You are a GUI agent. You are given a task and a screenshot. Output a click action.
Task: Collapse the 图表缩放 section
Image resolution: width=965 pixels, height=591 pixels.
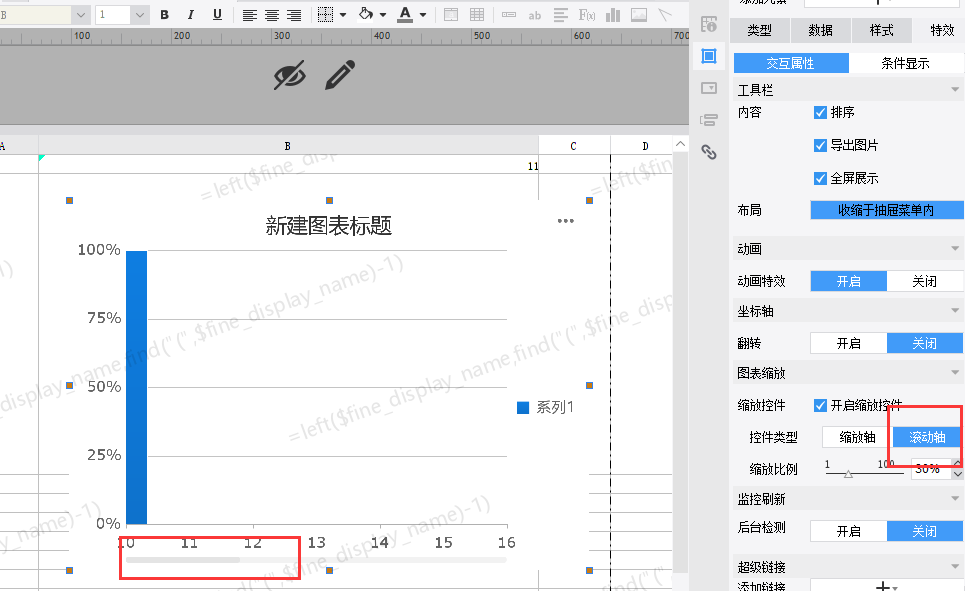pos(955,373)
